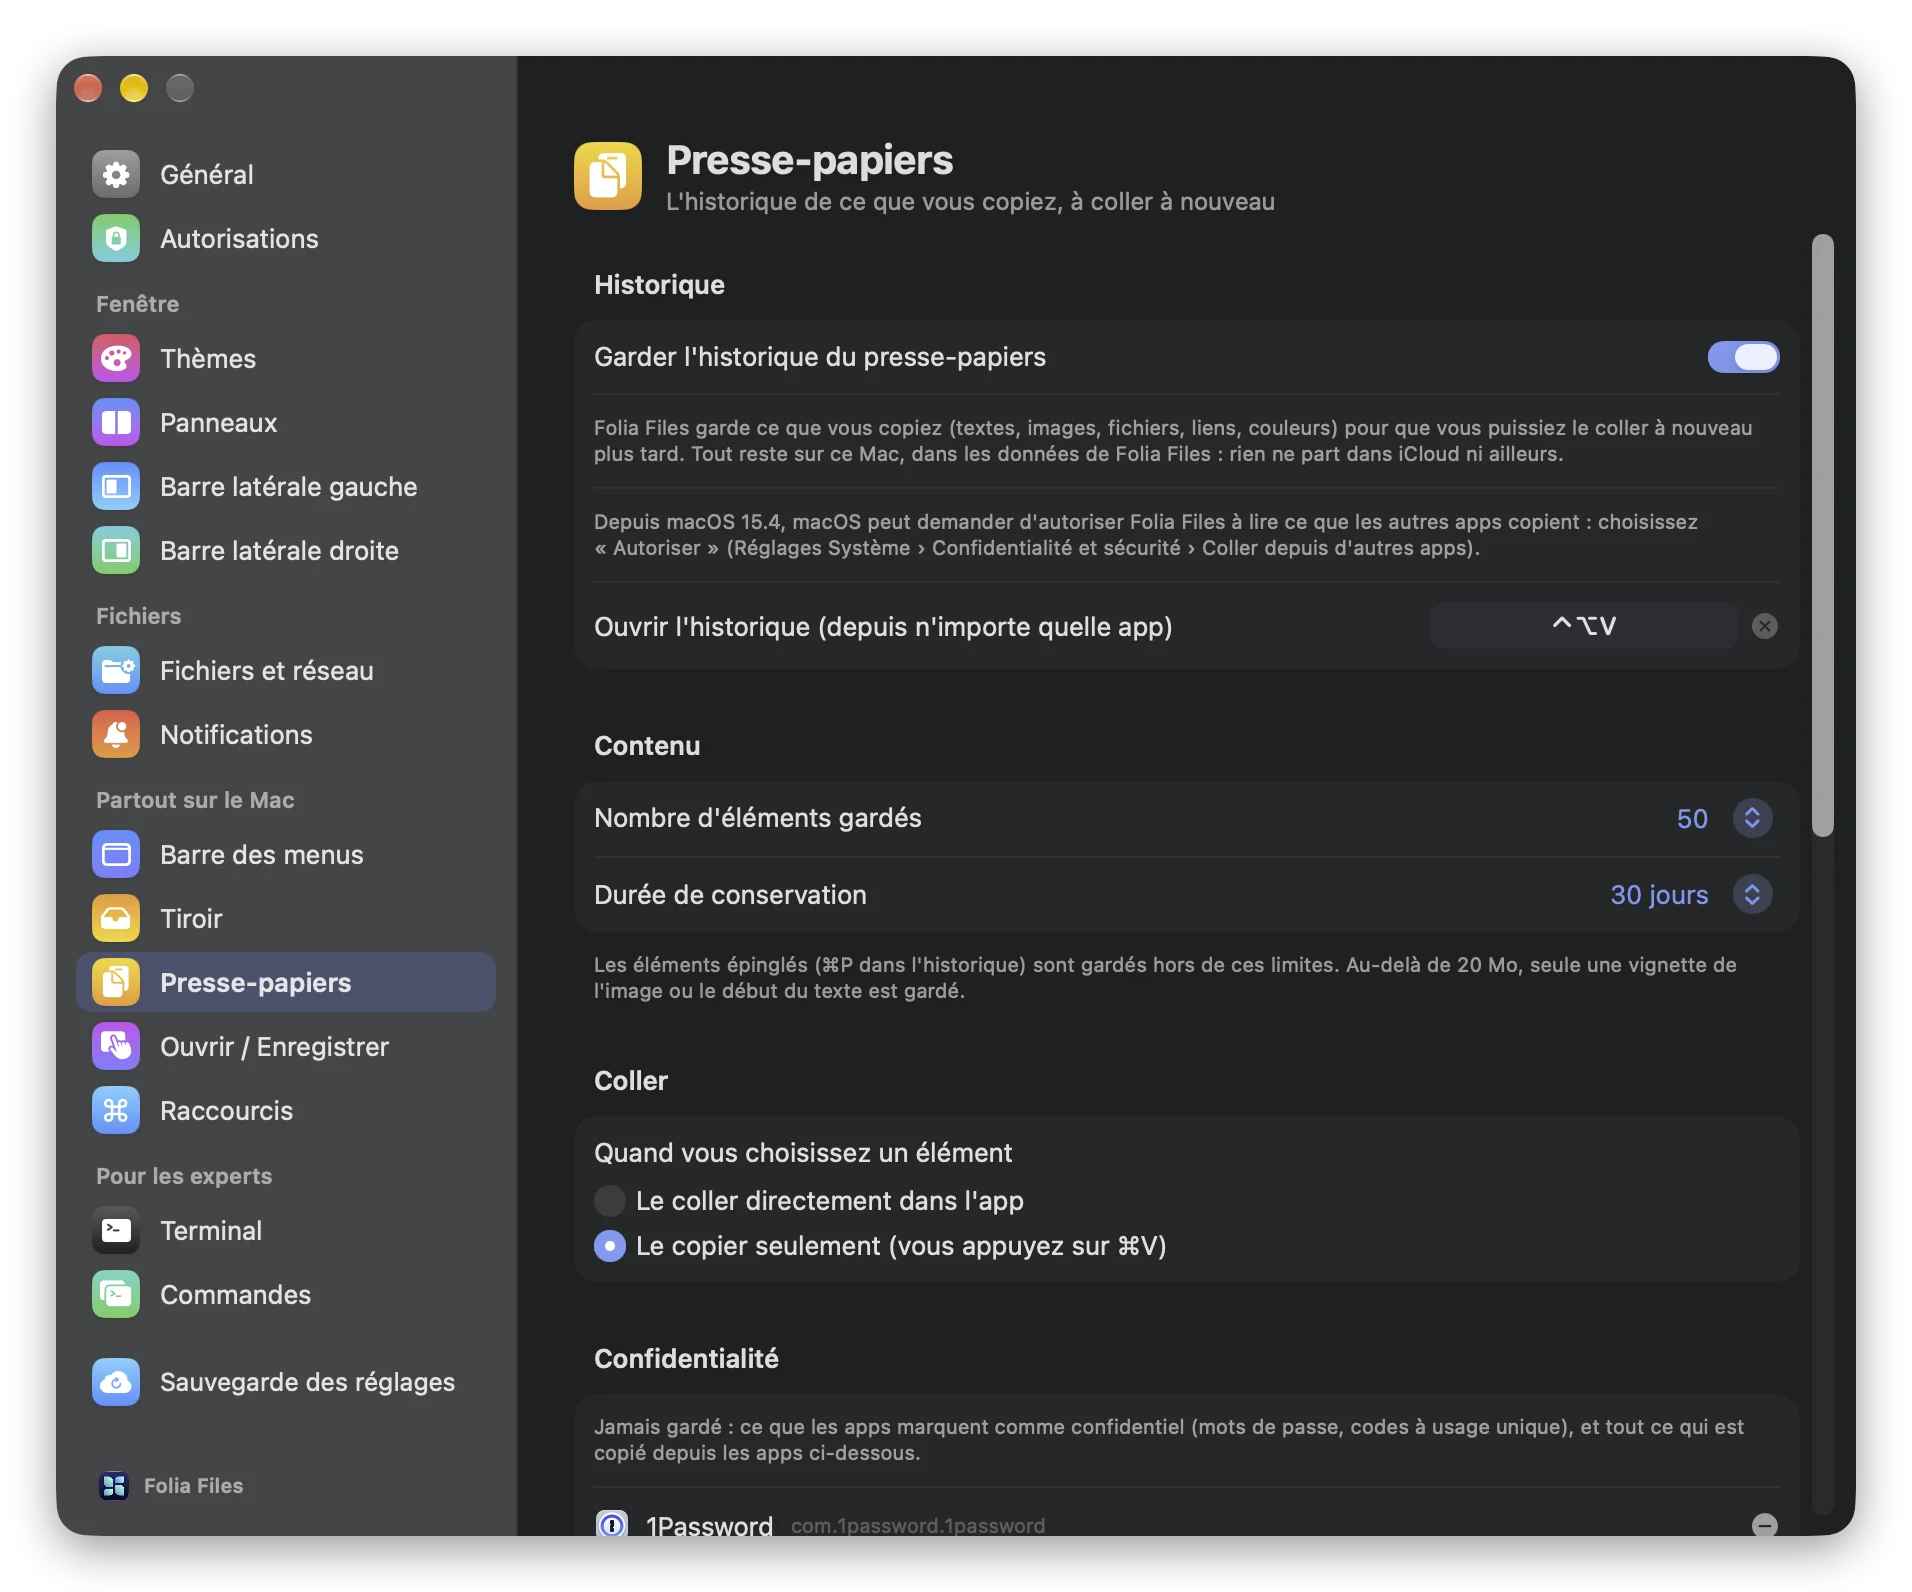The height and width of the screenshot is (1592, 1912).
Task: Click the Presse-papiers header icon
Action: tap(608, 176)
